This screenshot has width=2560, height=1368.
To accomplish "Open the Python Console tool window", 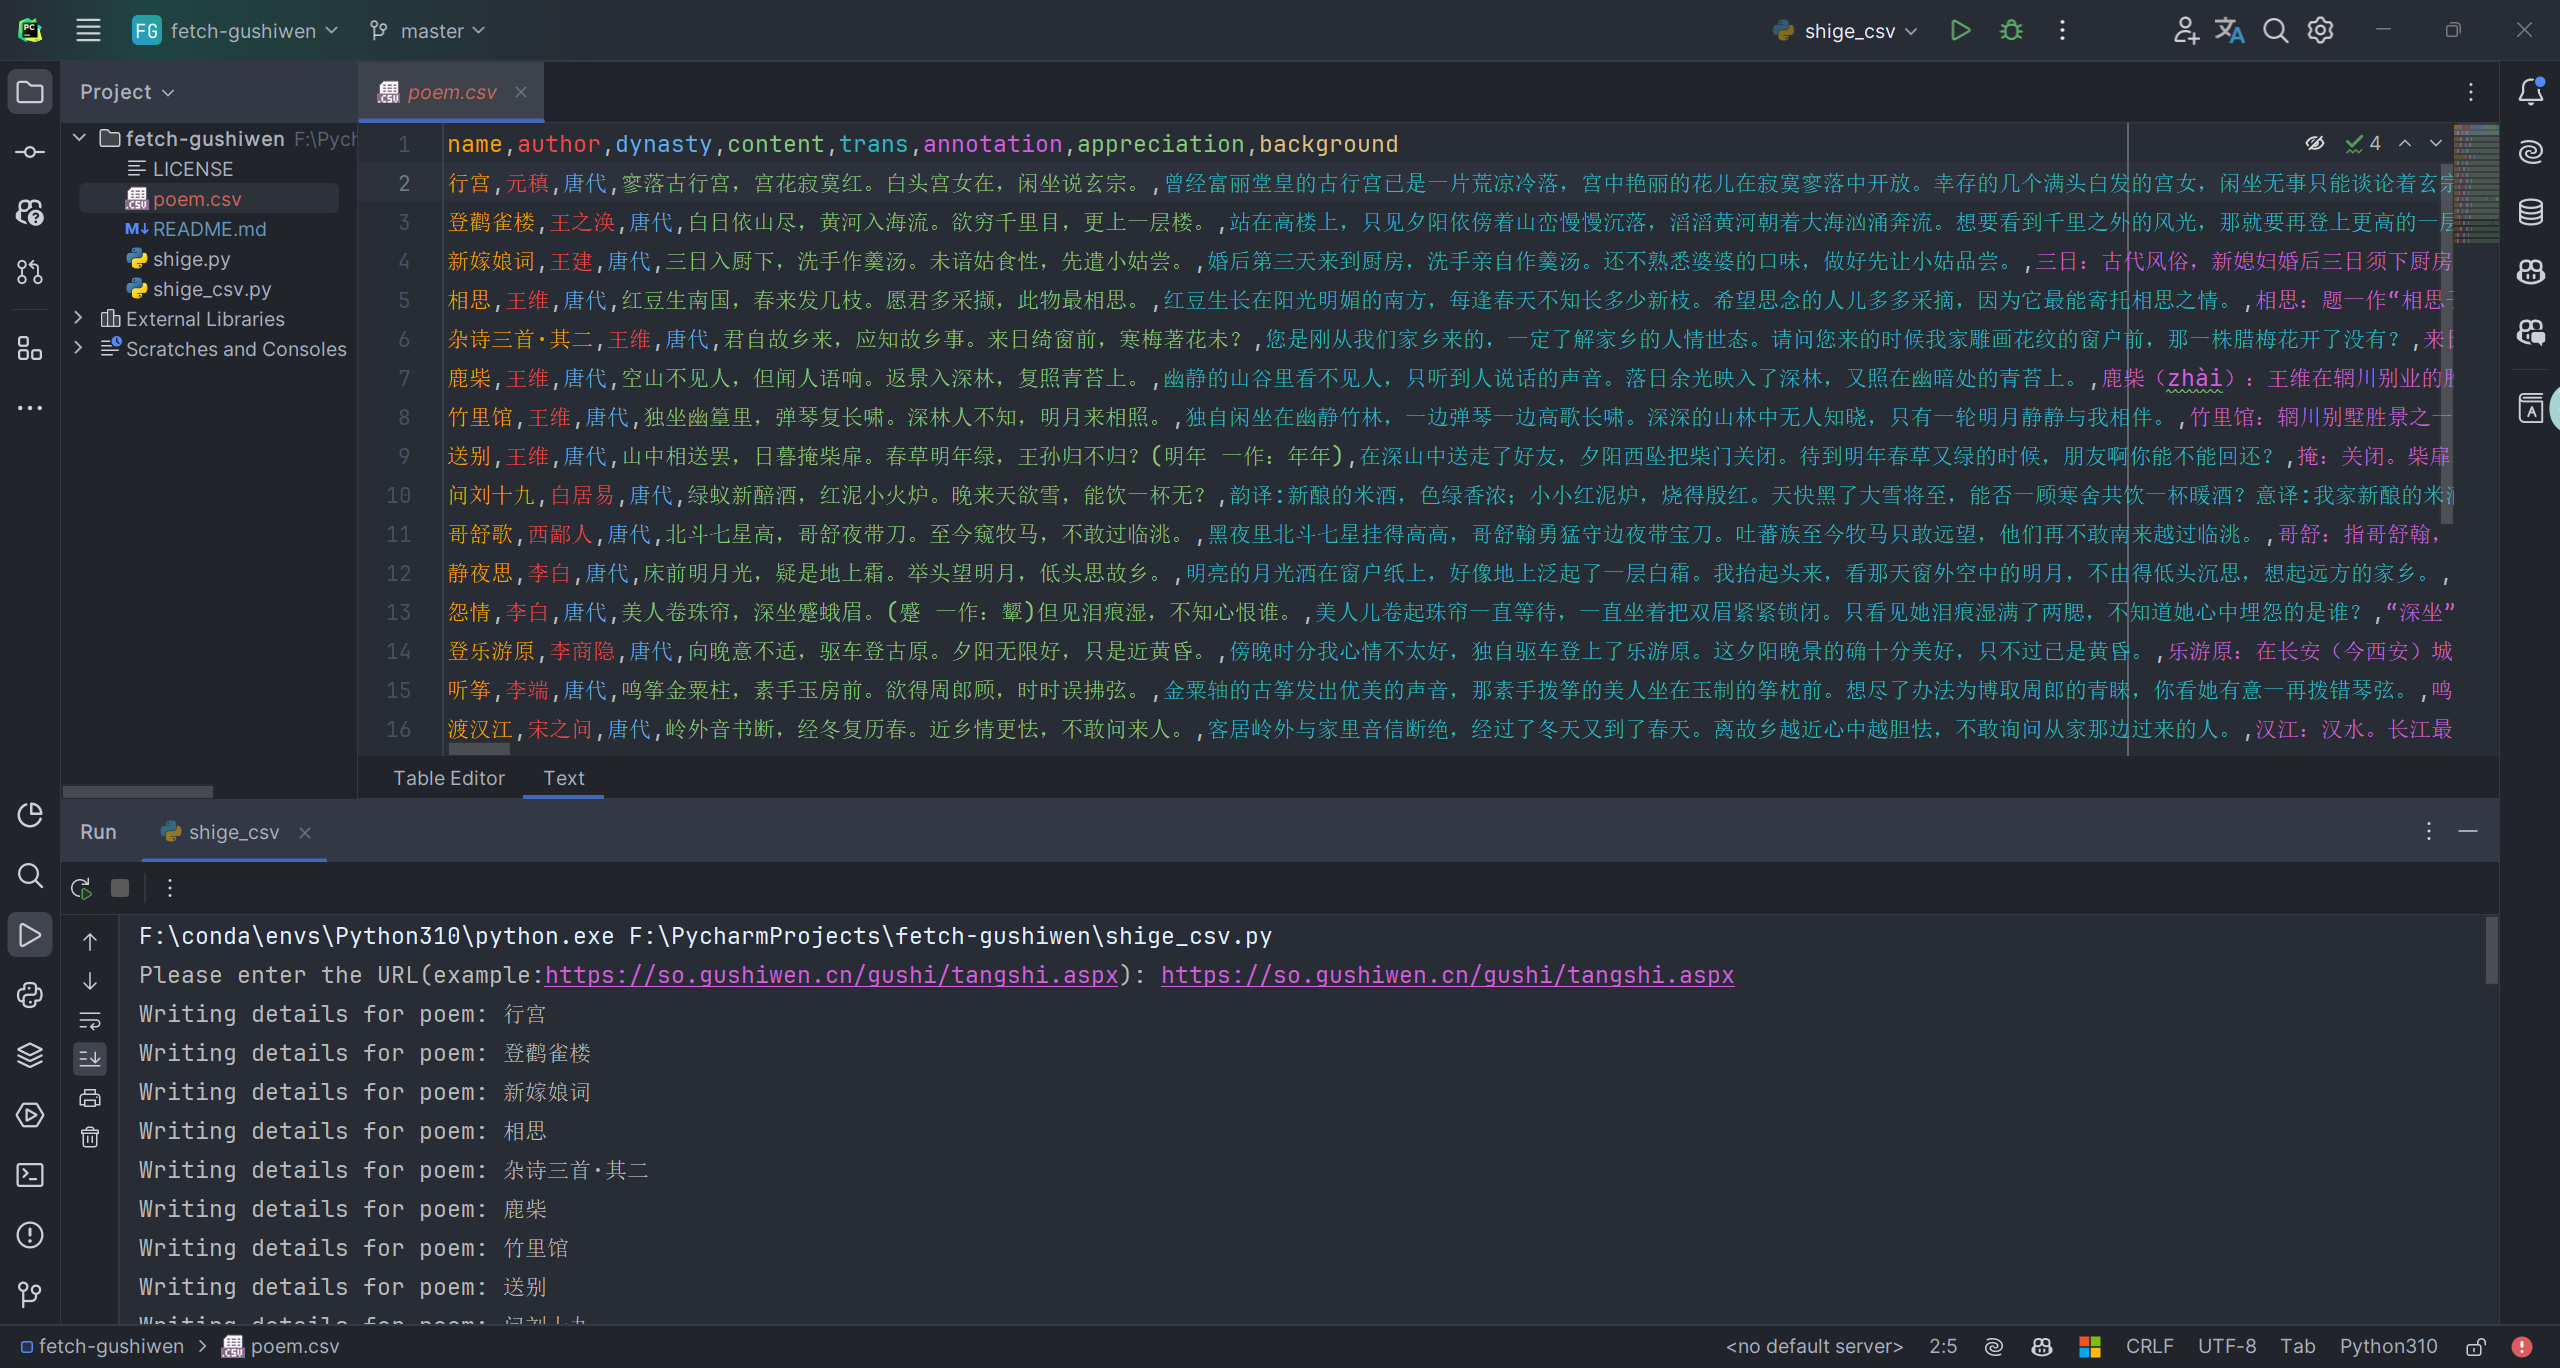I will (x=30, y=995).
